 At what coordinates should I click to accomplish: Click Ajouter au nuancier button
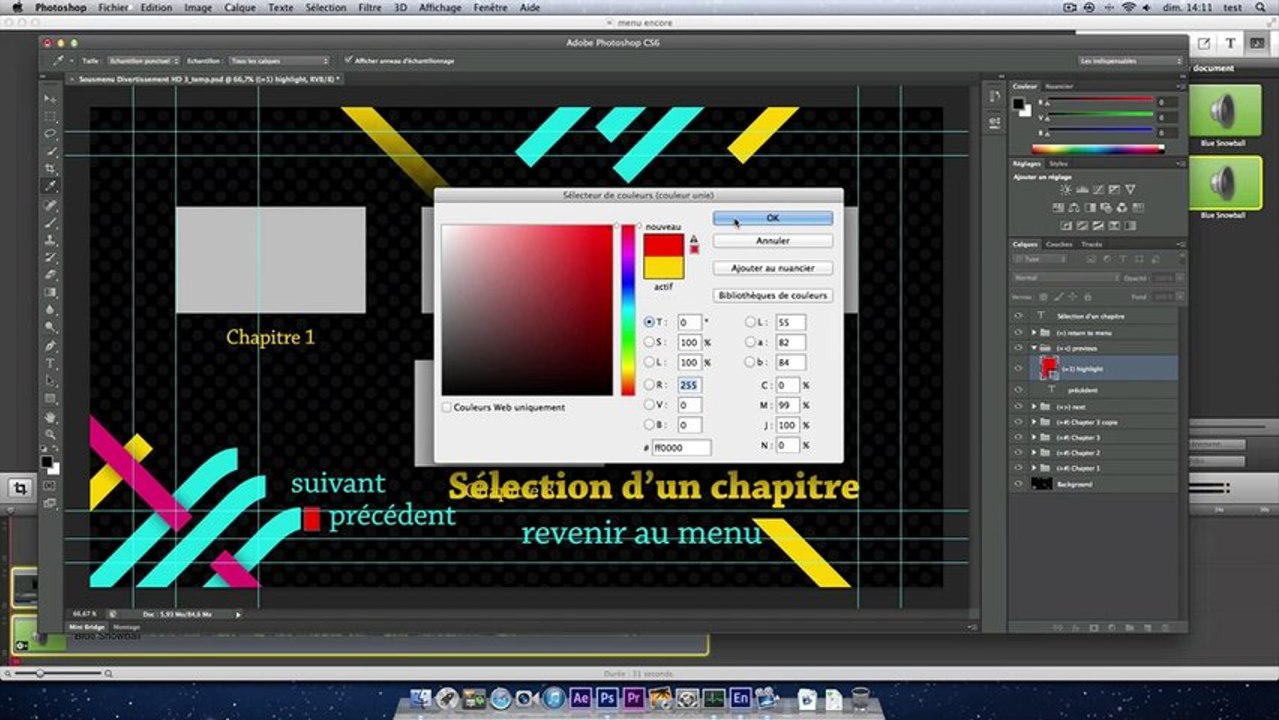click(x=772, y=268)
